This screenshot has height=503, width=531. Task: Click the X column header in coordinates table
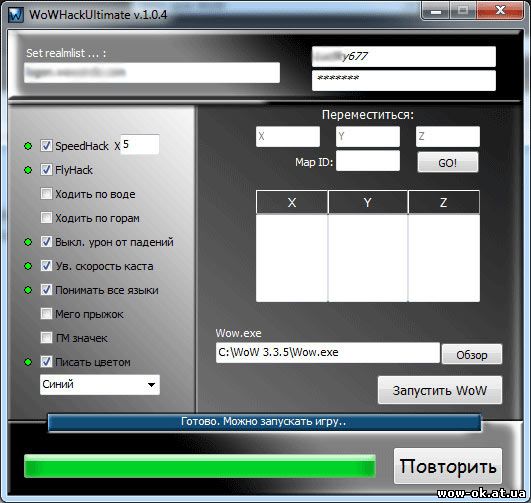(292, 202)
